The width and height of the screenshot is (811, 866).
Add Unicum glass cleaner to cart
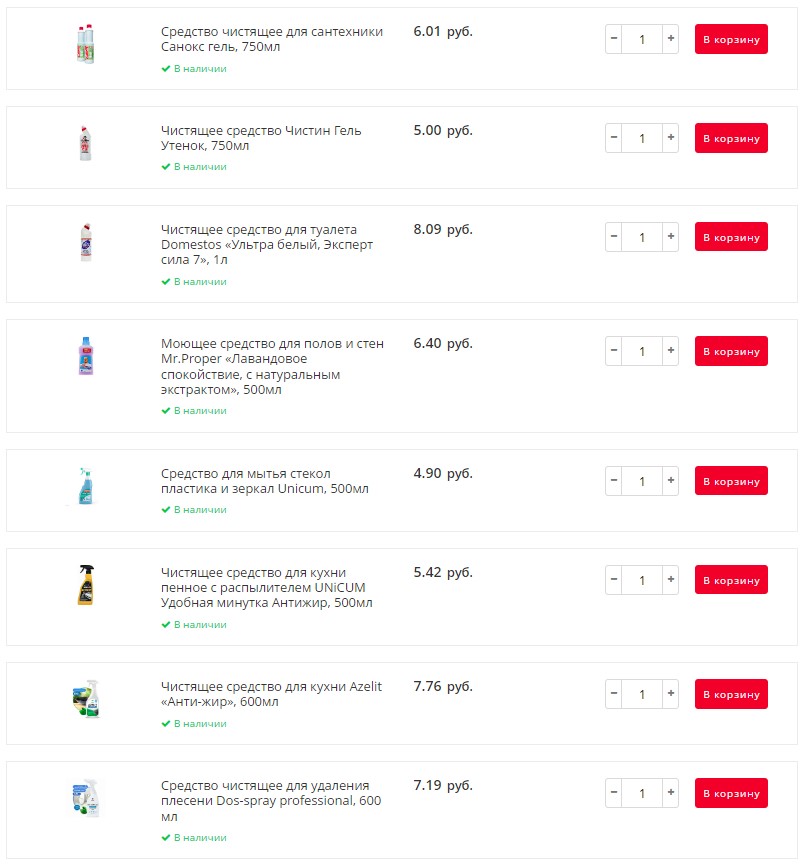click(731, 480)
